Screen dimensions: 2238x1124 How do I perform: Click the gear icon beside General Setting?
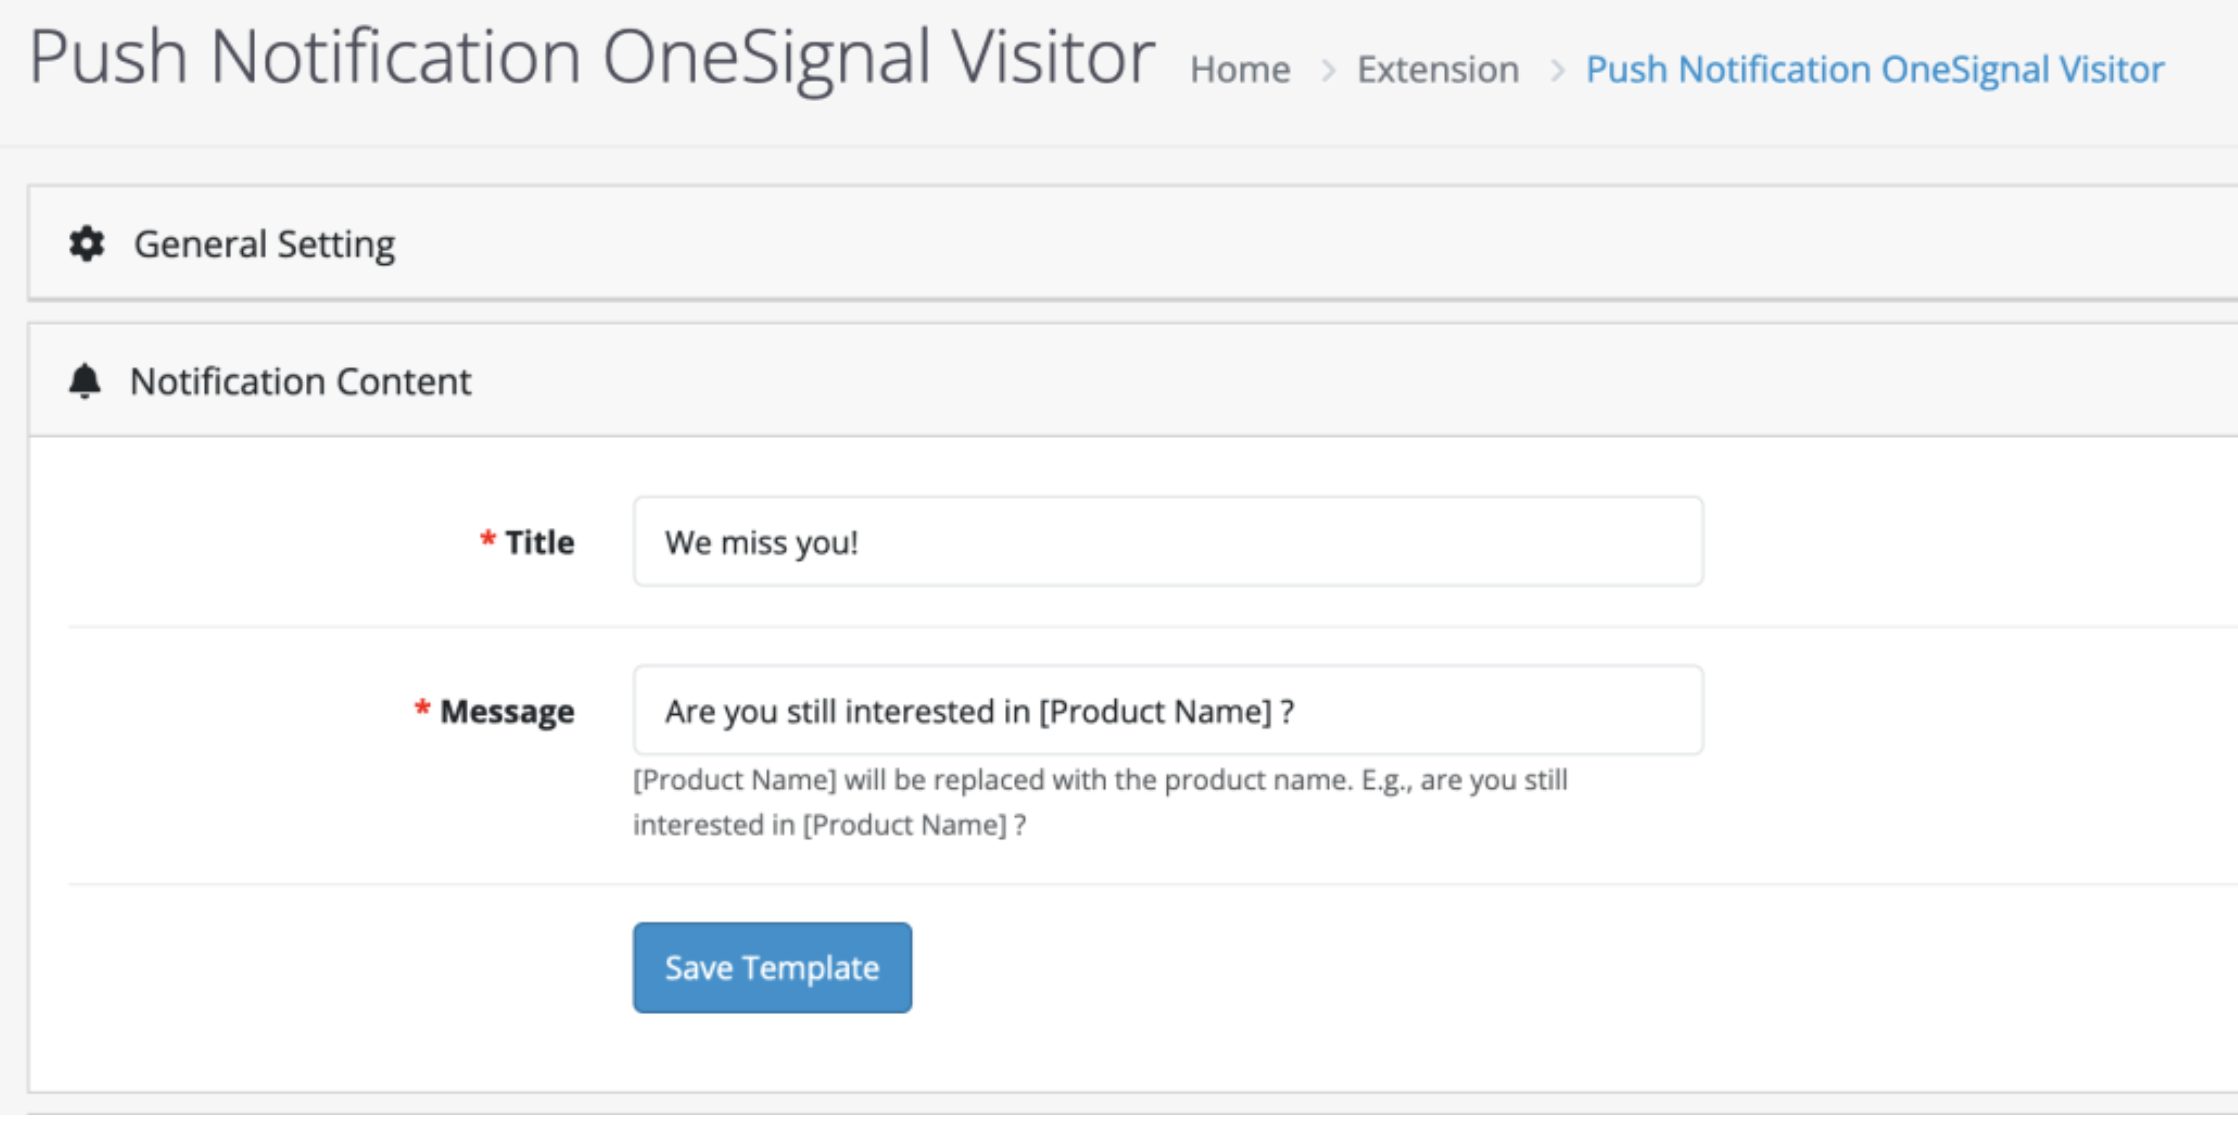(87, 244)
